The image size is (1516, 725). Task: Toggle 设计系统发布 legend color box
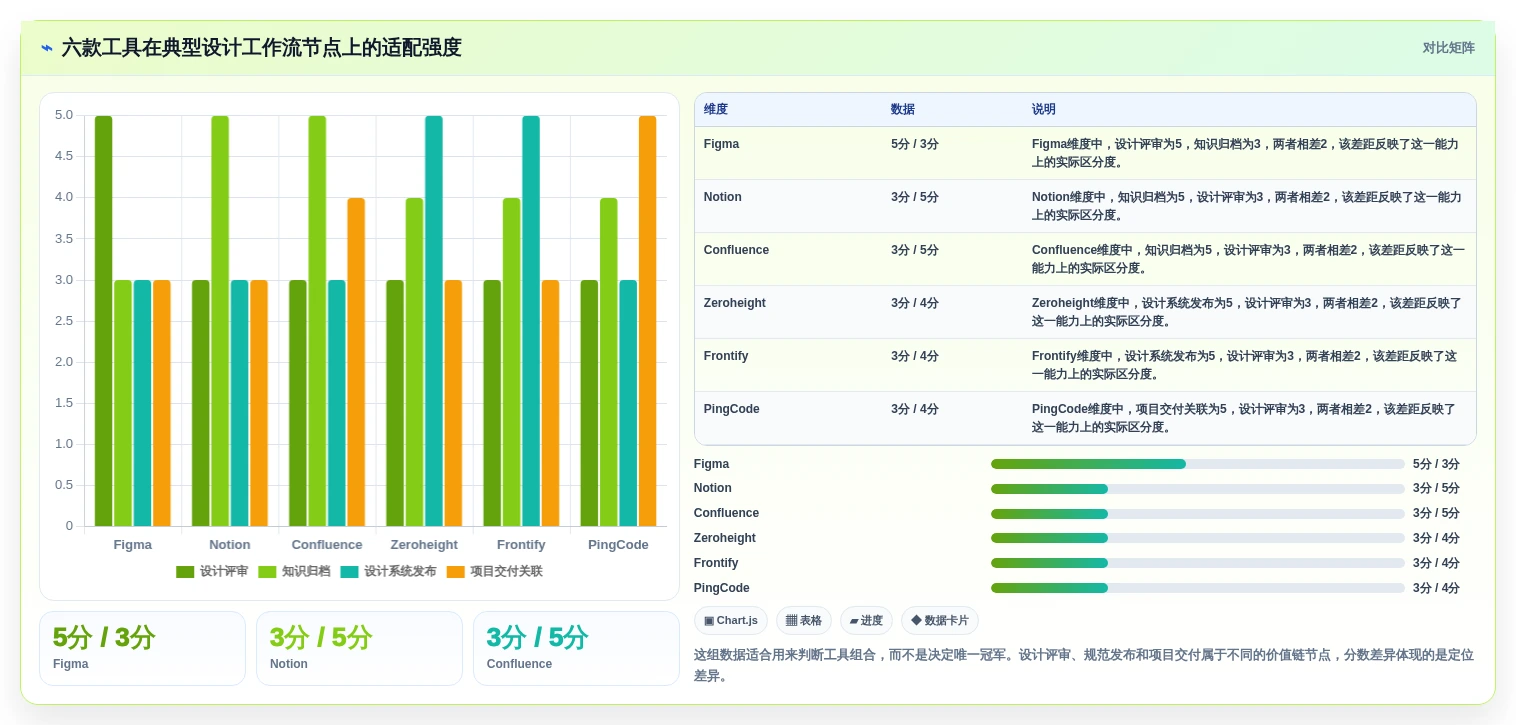(349, 572)
